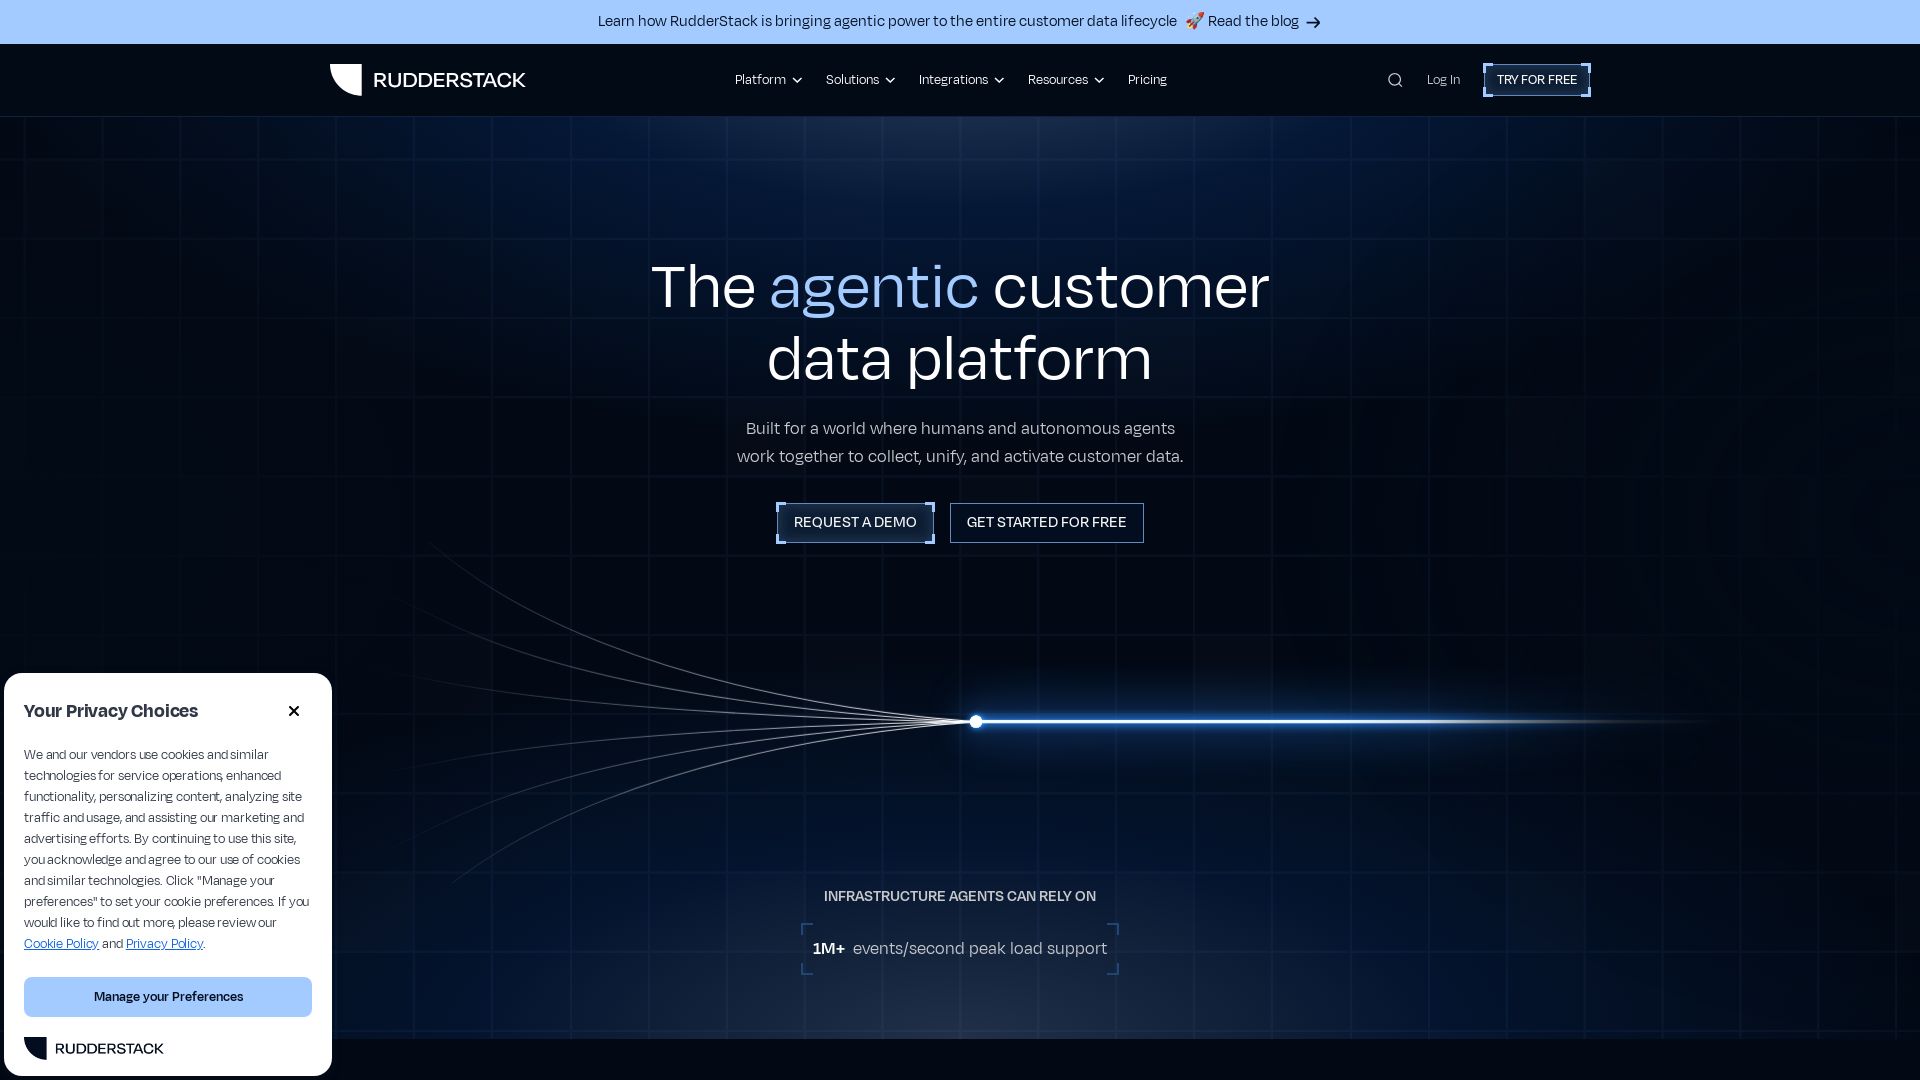
Task: Open the Privacy Policy link
Action: pyautogui.click(x=164, y=944)
